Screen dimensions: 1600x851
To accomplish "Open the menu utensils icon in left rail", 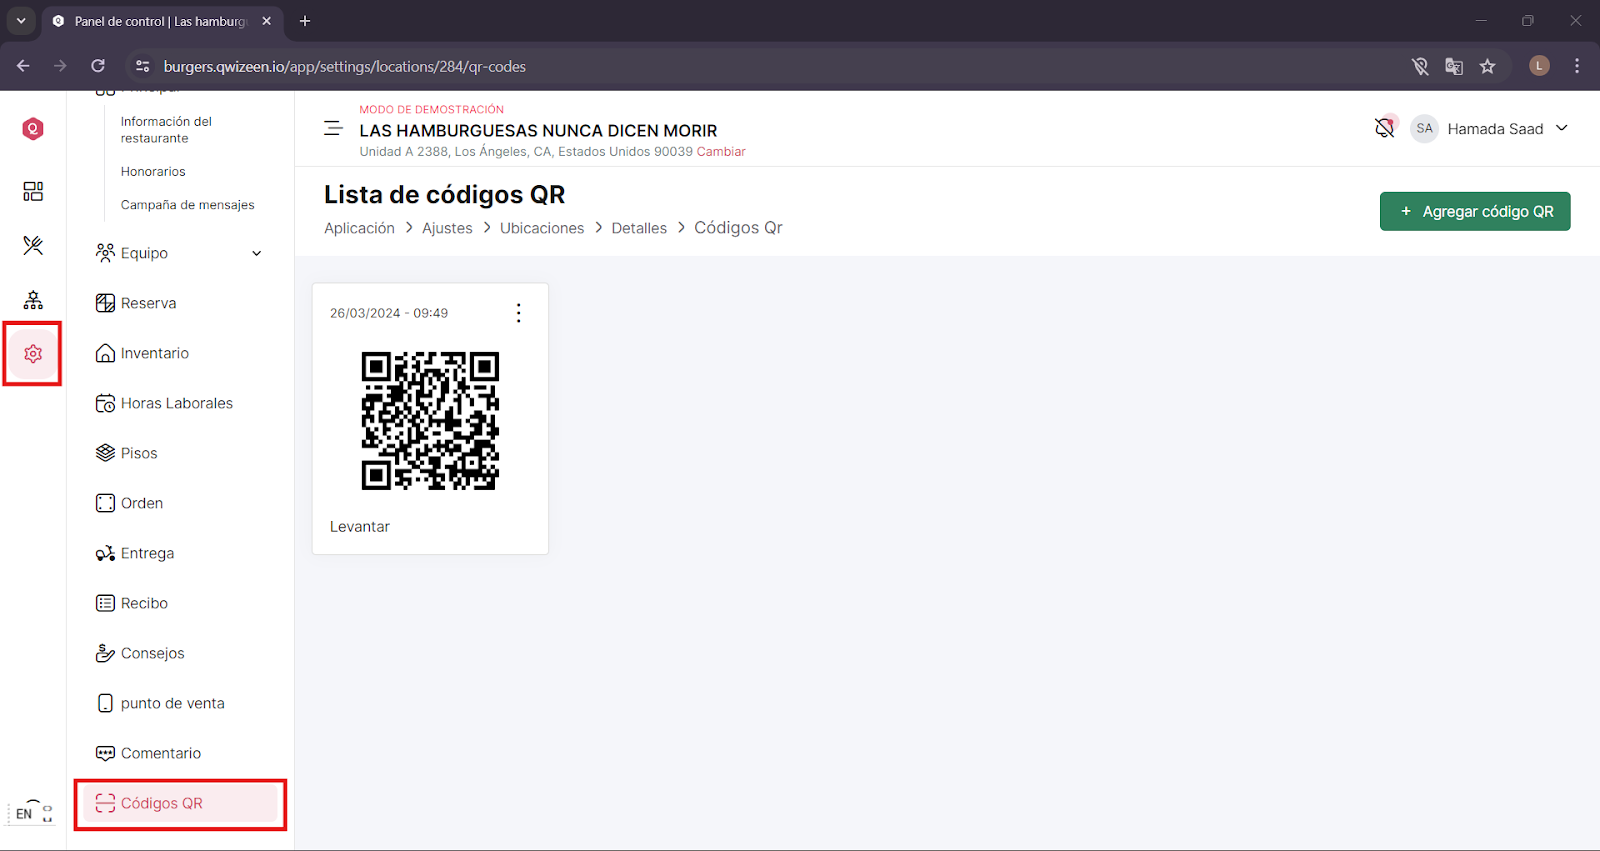I will (33, 245).
